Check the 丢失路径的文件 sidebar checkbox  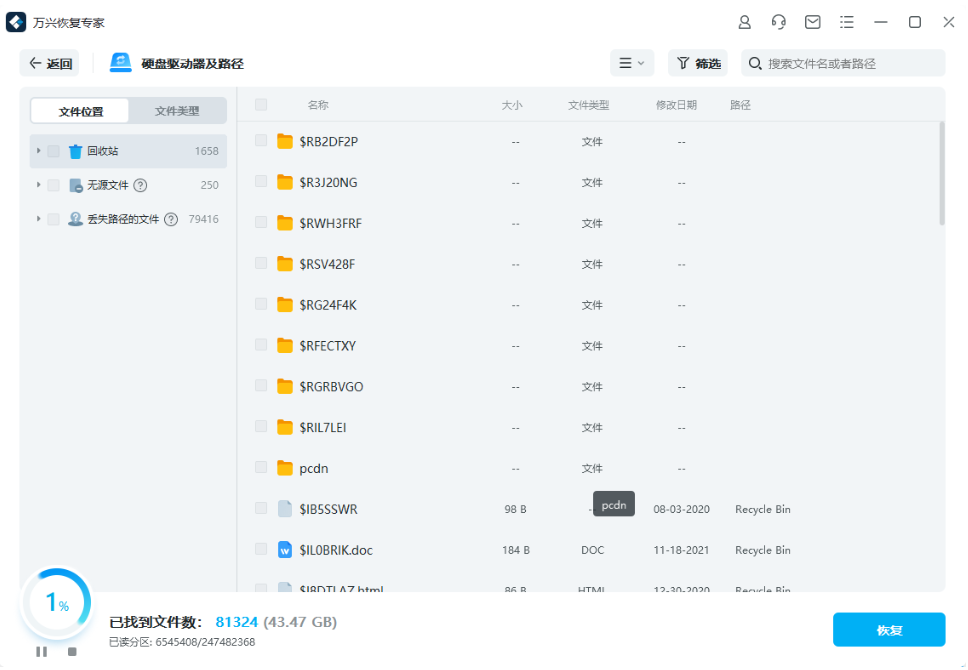pos(54,219)
